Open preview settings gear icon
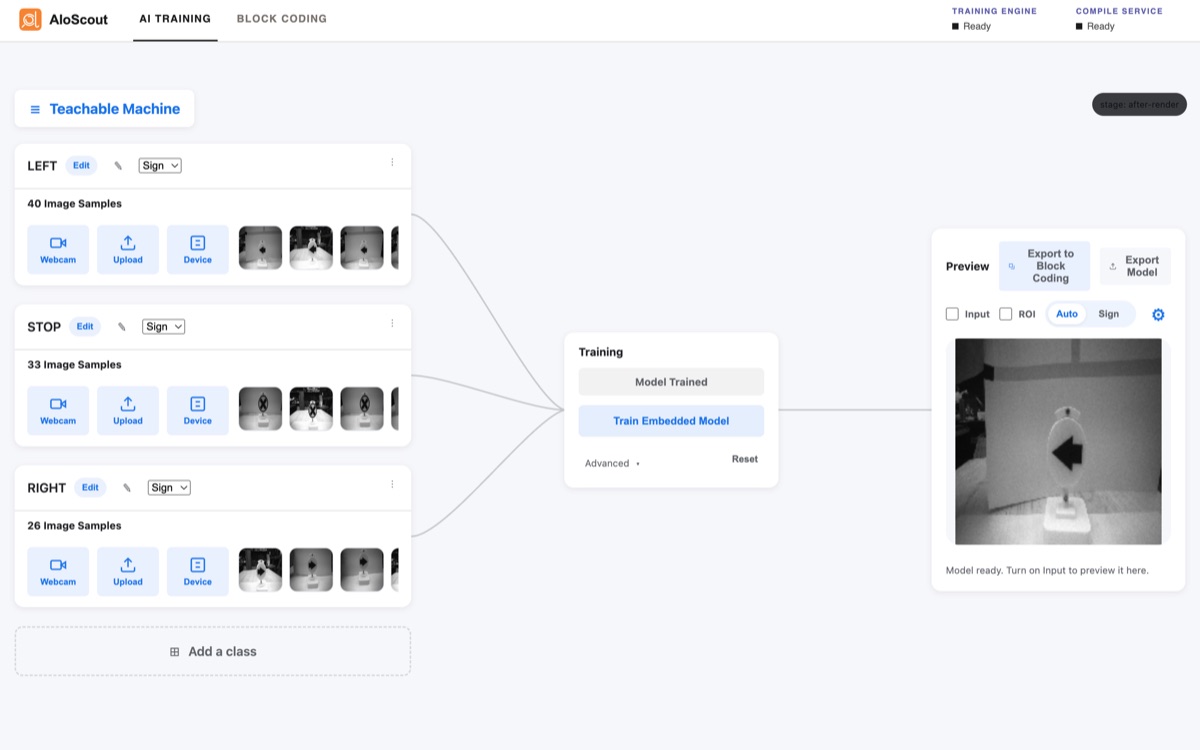Viewport: 1200px width, 750px height. click(x=1158, y=314)
